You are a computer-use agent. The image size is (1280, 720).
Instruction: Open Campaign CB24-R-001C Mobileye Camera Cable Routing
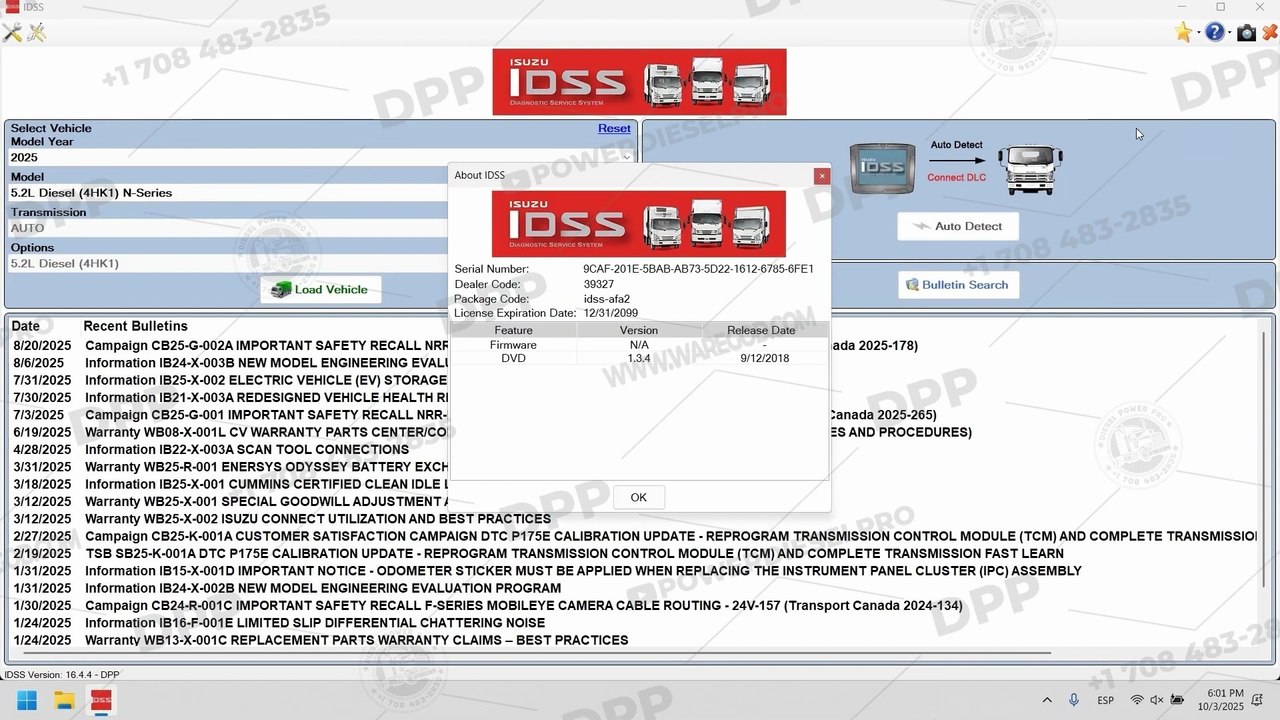click(x=488, y=605)
